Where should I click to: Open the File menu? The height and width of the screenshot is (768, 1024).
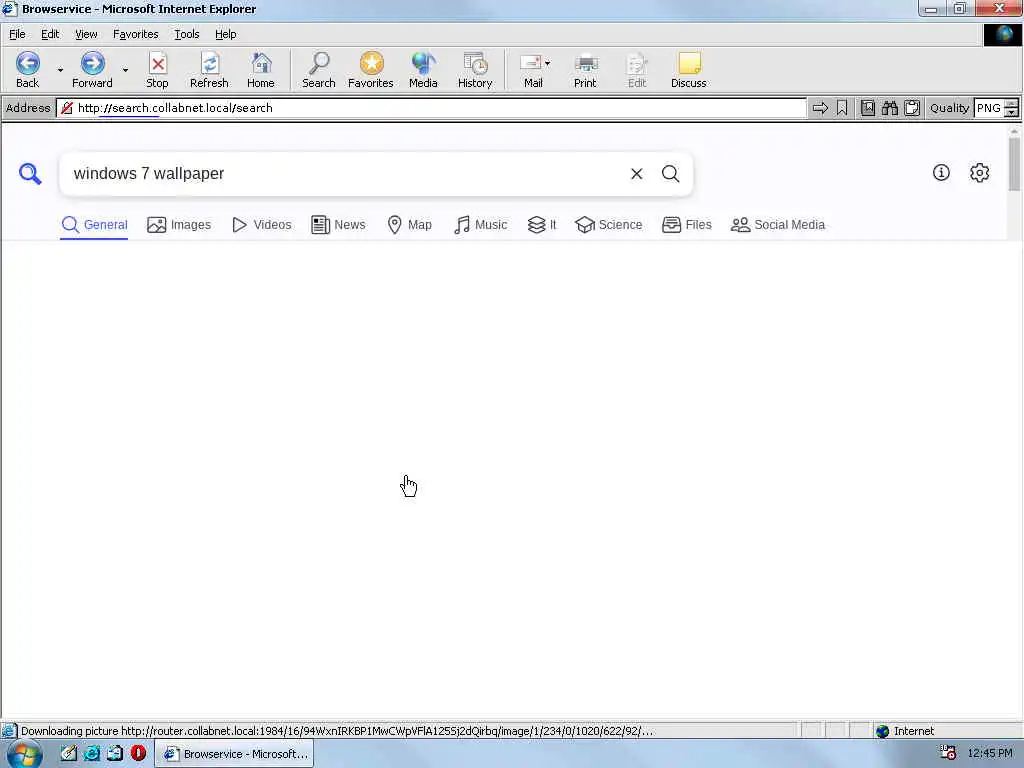click(17, 34)
